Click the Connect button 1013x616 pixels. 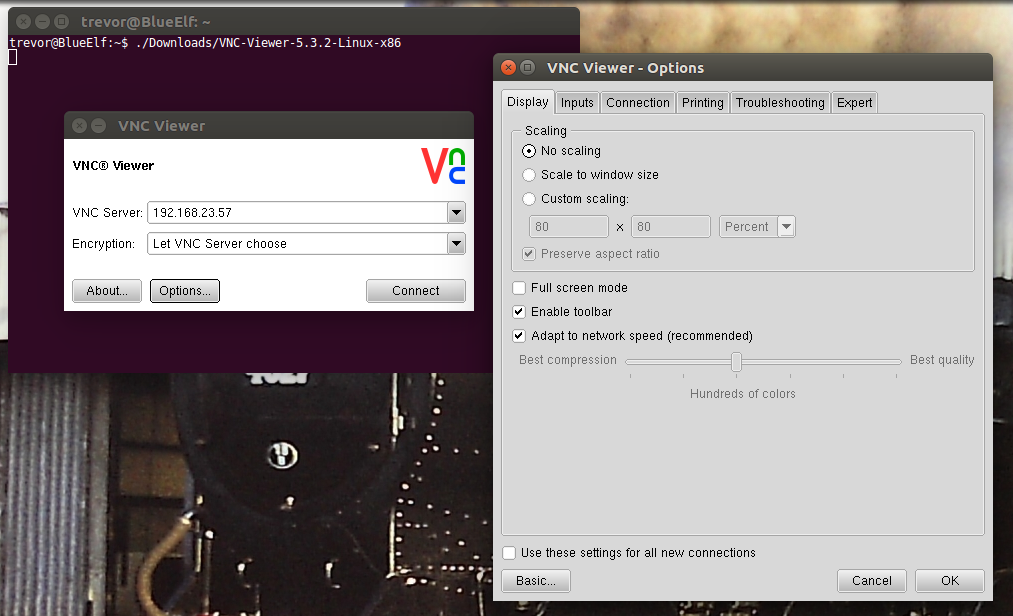pyautogui.click(x=415, y=291)
